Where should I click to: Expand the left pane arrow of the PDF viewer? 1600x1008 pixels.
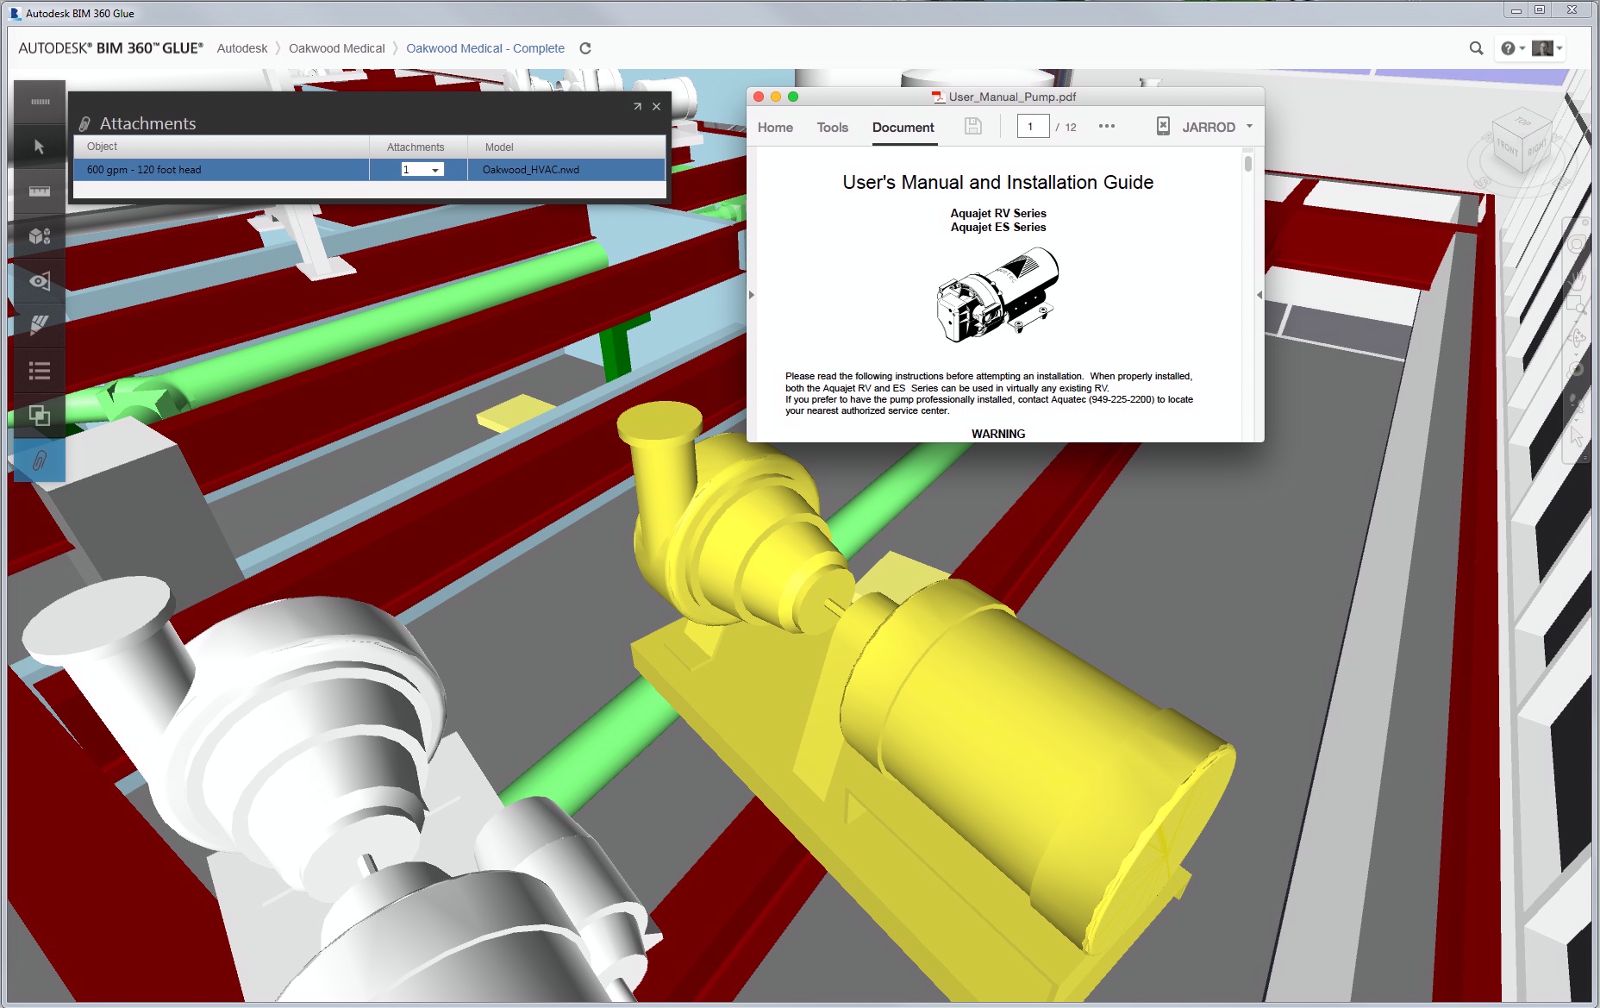tap(751, 295)
